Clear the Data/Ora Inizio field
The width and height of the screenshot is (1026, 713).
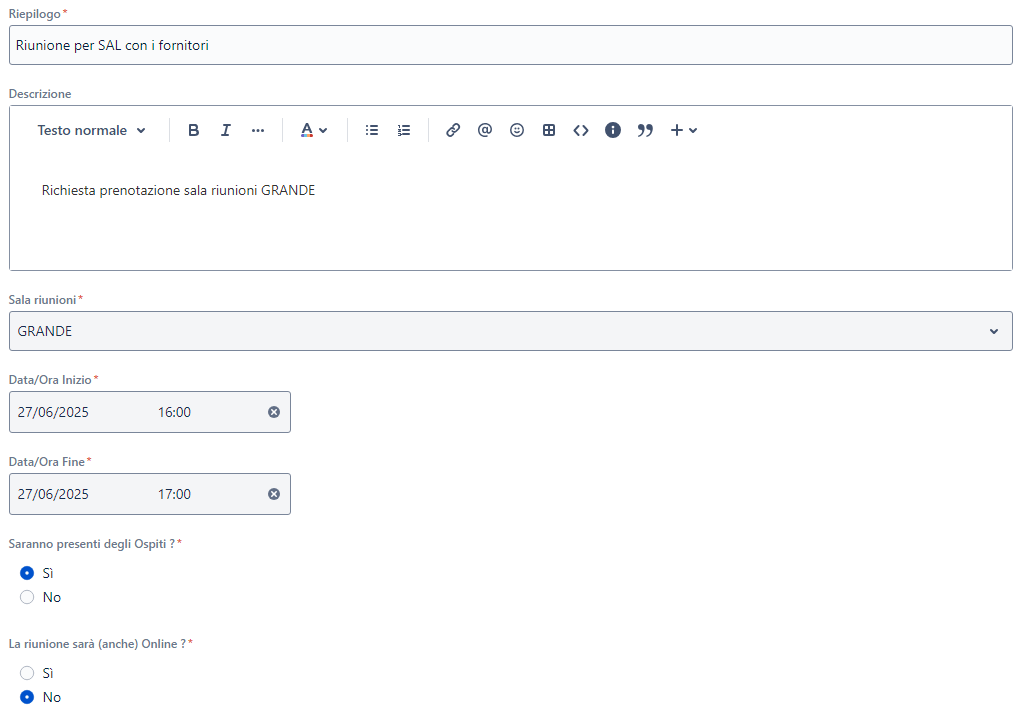[x=273, y=411]
